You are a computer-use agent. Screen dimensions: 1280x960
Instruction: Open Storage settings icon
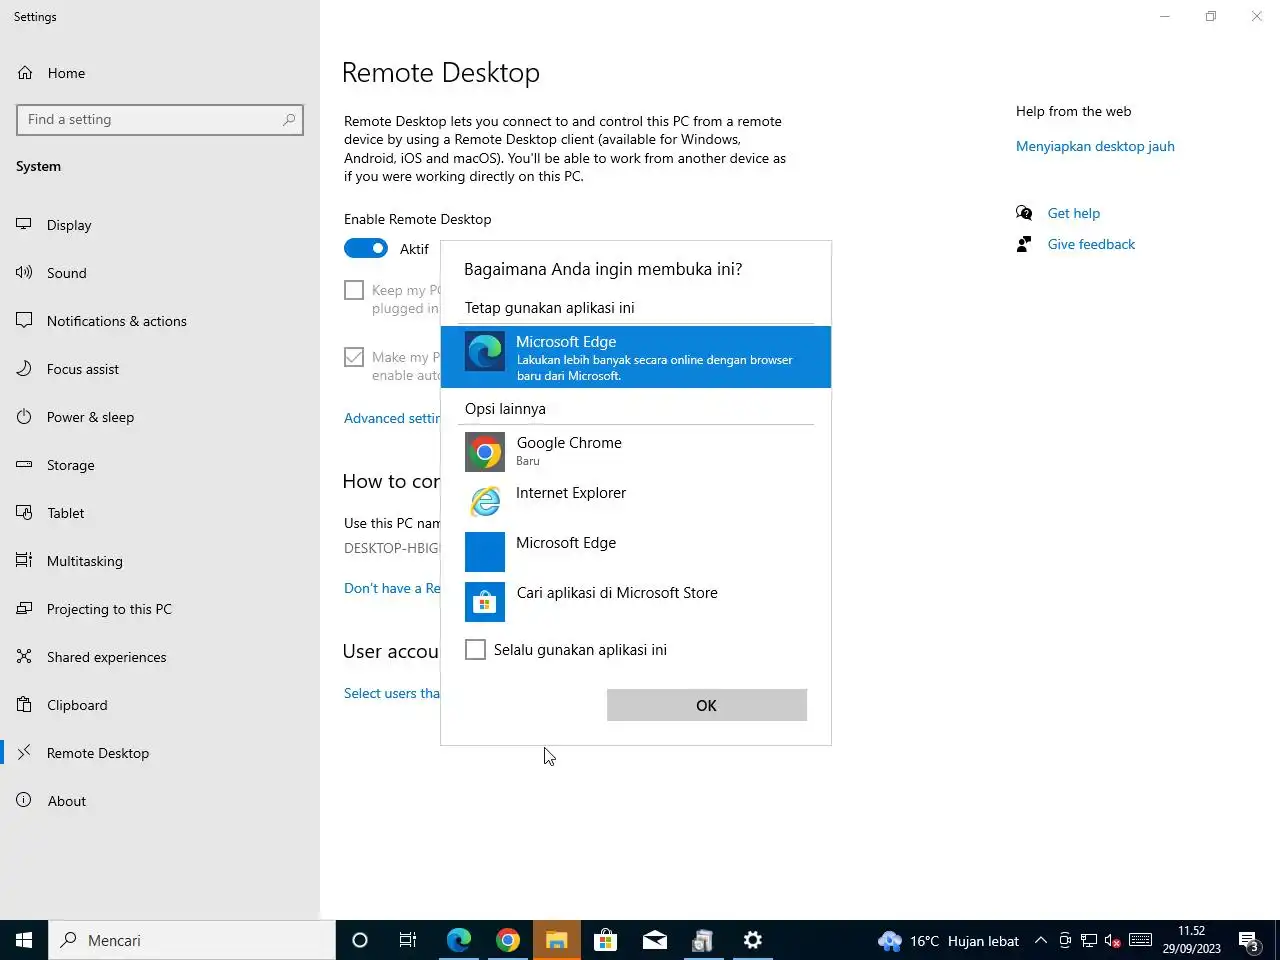[24, 465]
